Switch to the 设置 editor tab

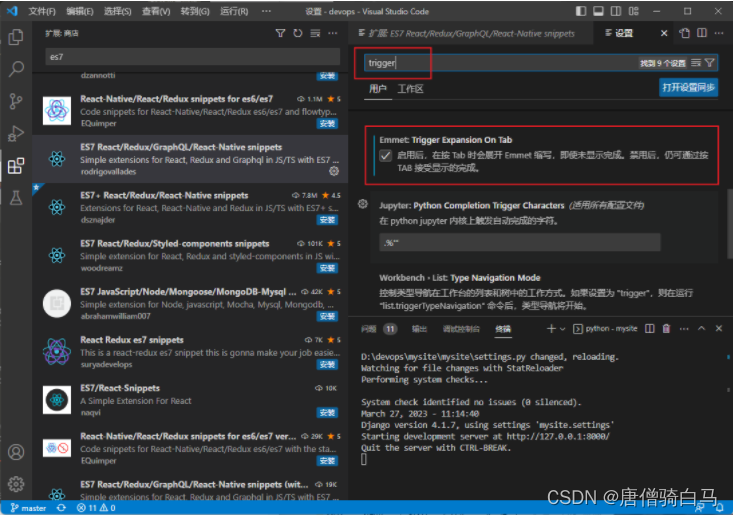click(624, 33)
